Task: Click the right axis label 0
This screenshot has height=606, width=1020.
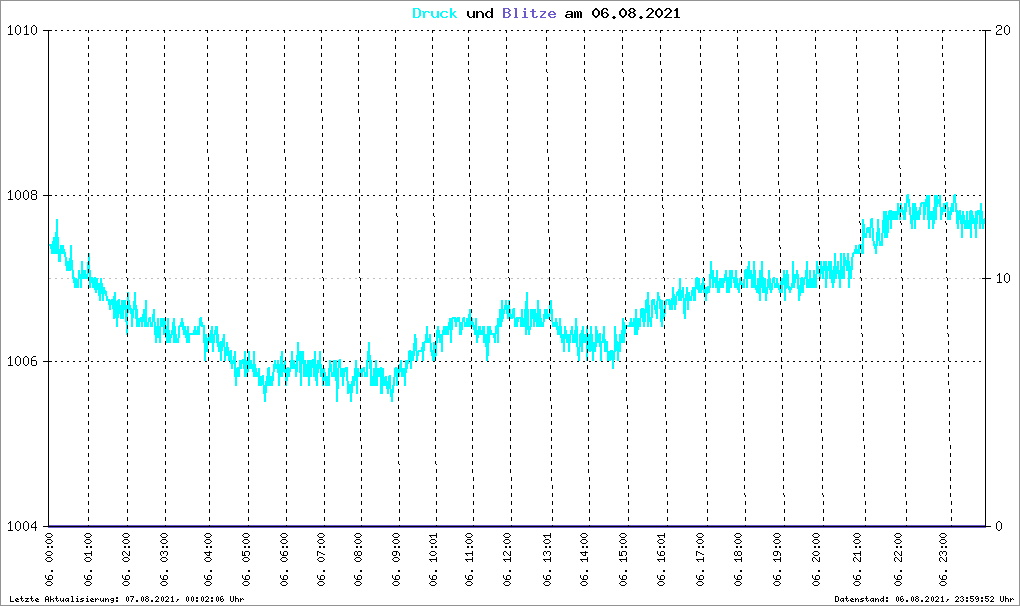Action: (x=999, y=527)
